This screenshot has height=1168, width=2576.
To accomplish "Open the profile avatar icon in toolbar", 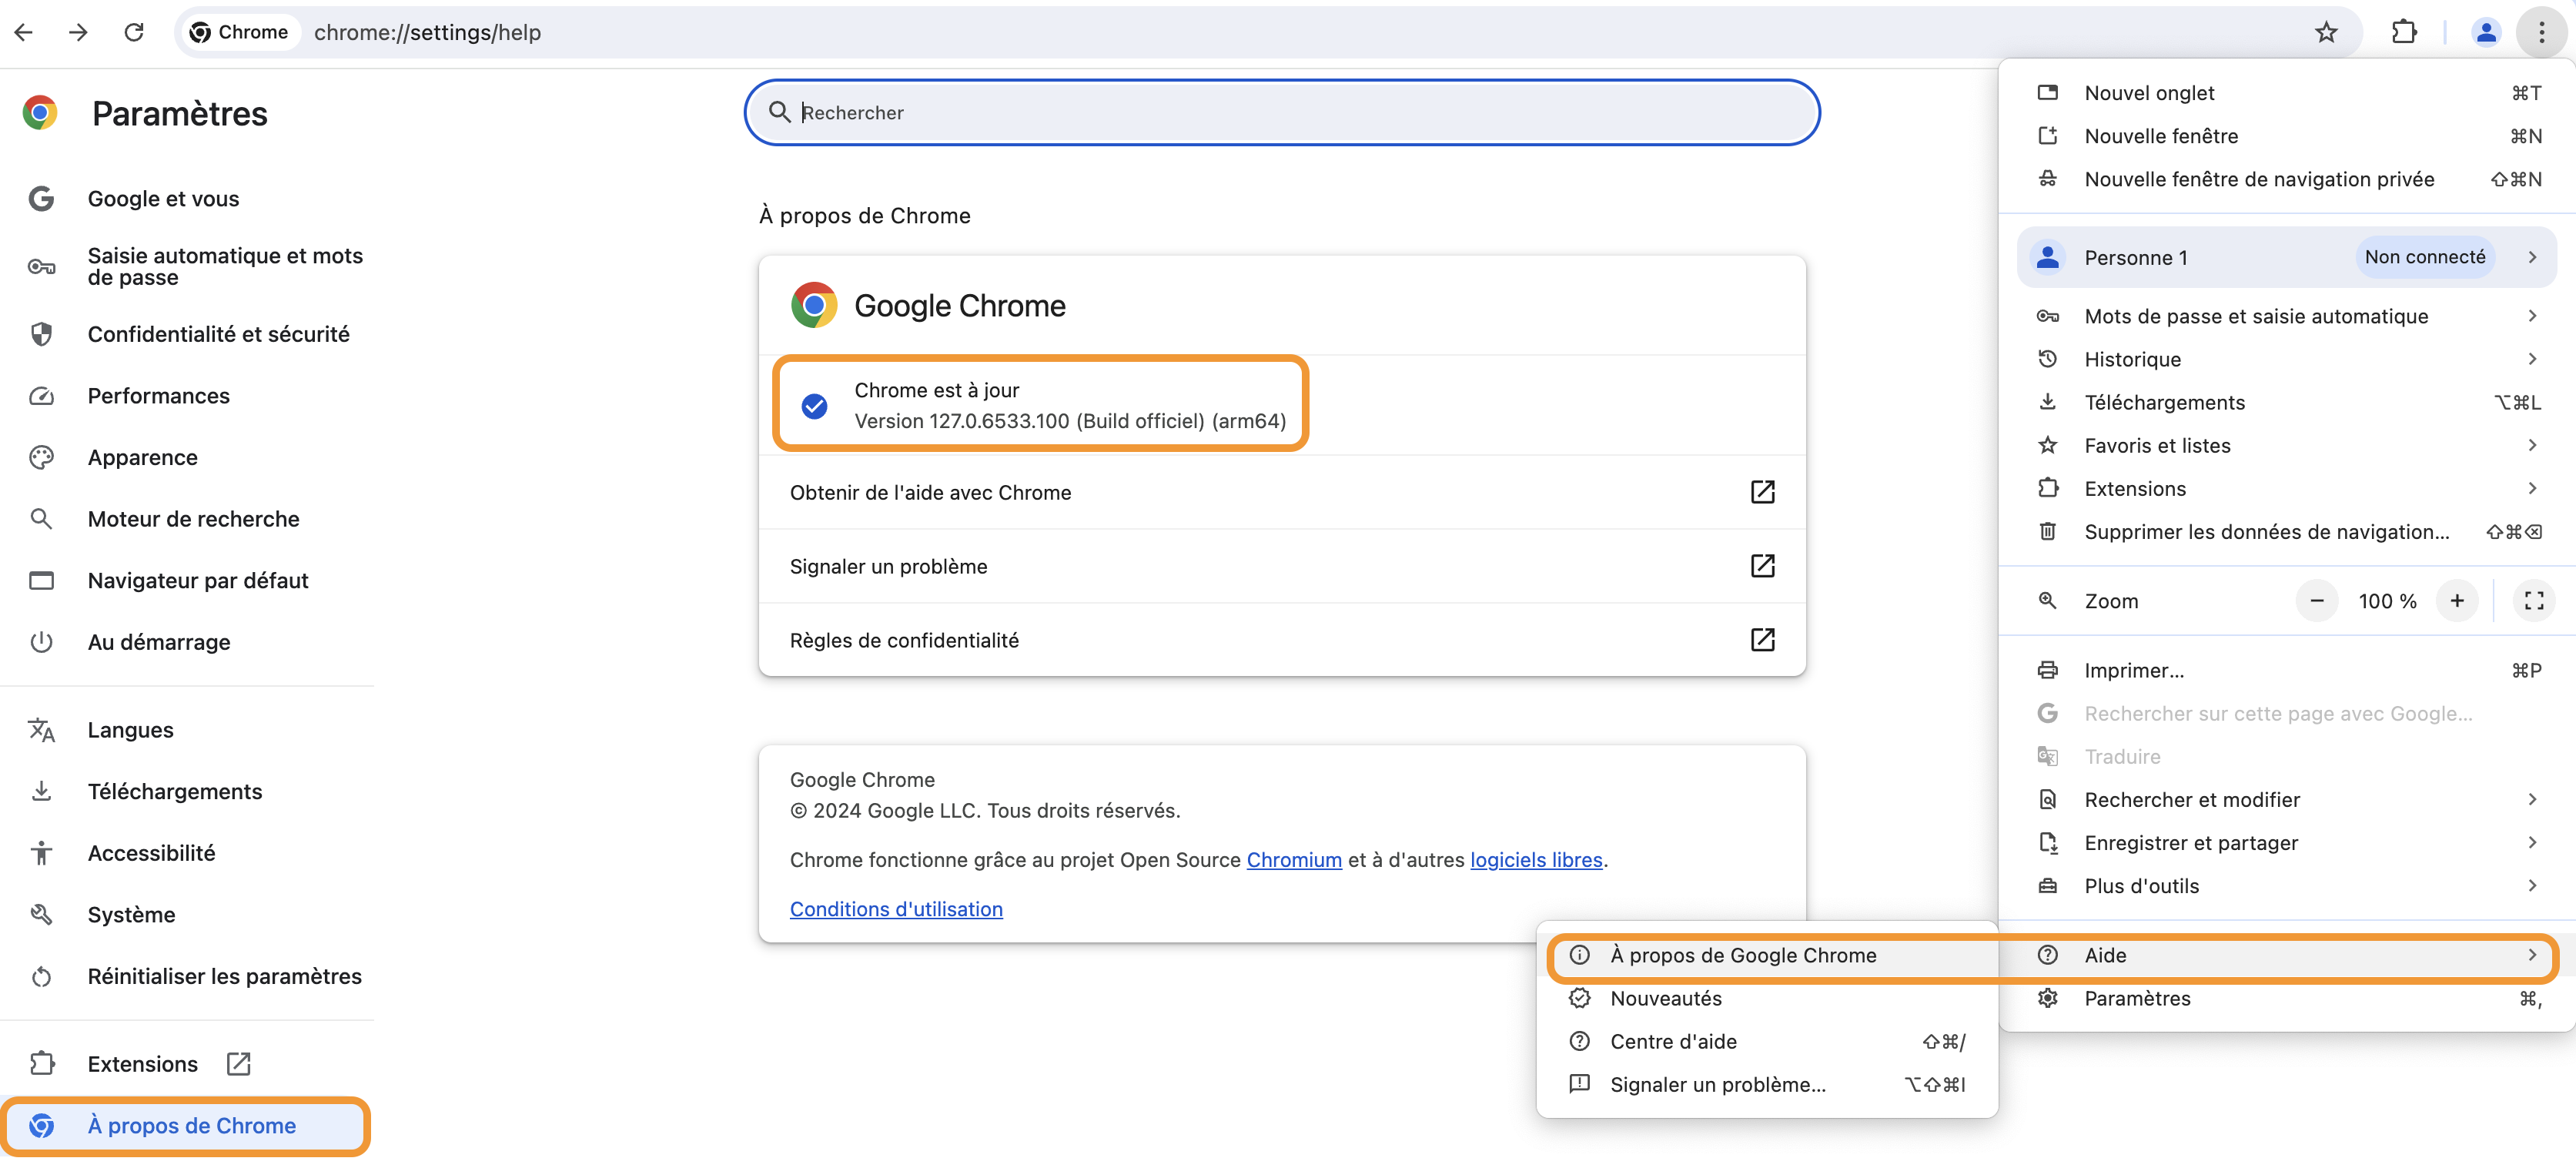I will (2485, 32).
